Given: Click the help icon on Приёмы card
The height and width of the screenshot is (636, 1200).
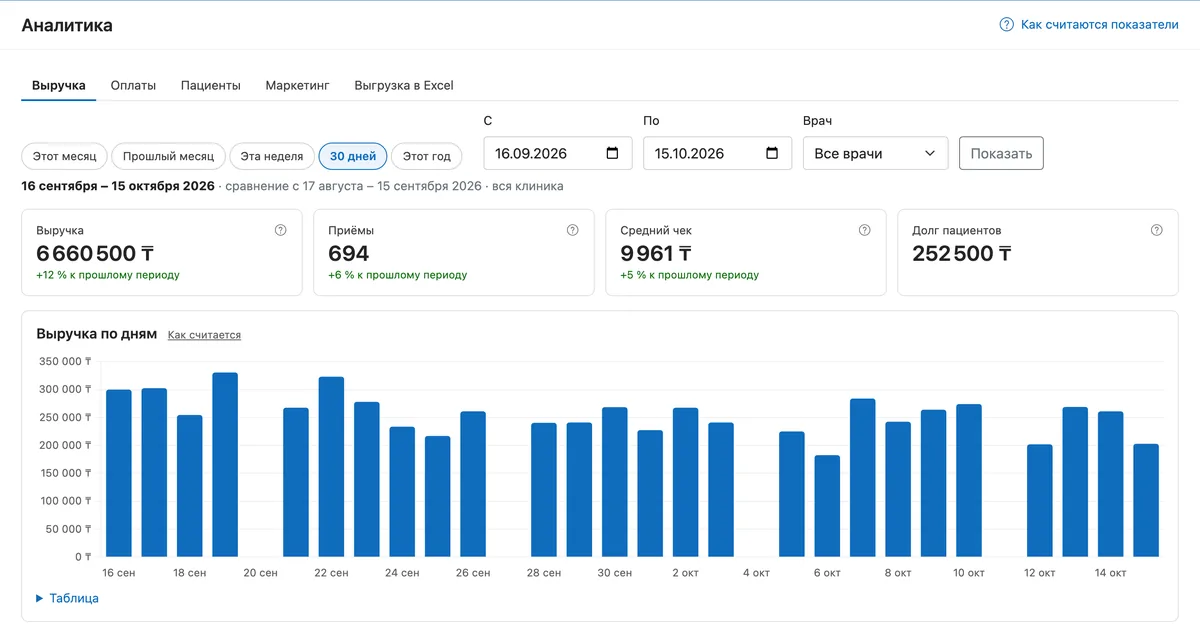Looking at the screenshot, I should pos(572,230).
